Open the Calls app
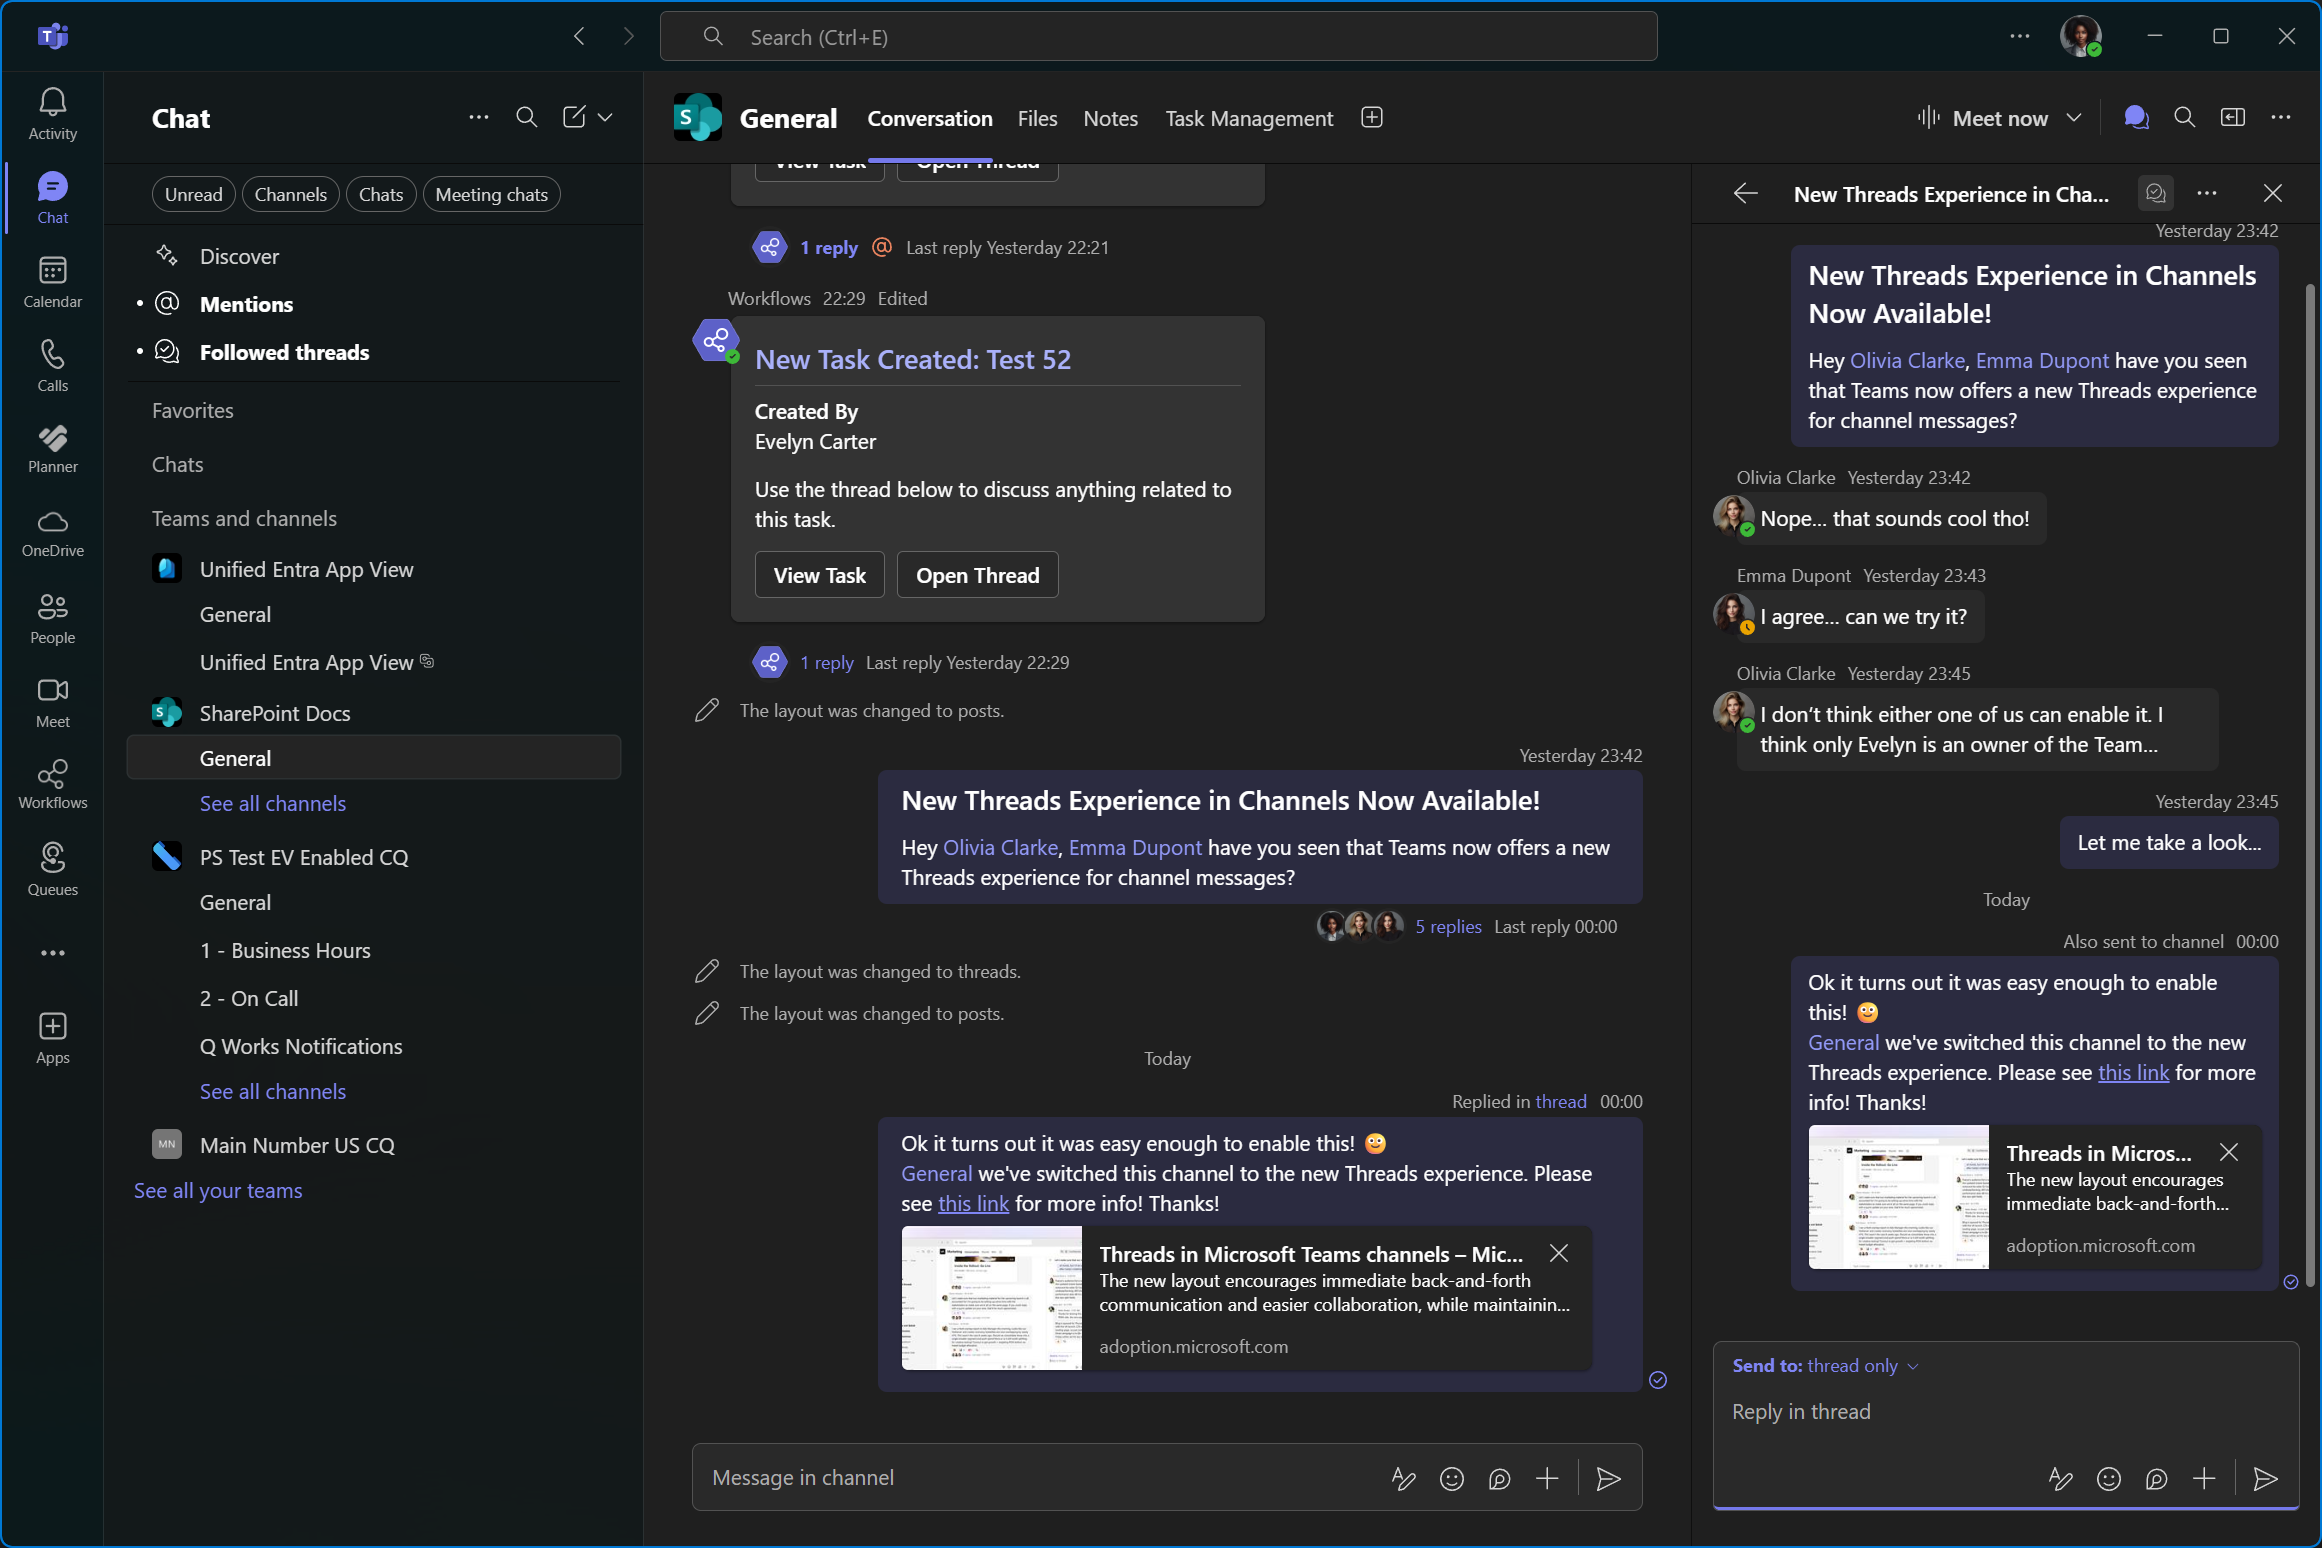 pos(52,366)
